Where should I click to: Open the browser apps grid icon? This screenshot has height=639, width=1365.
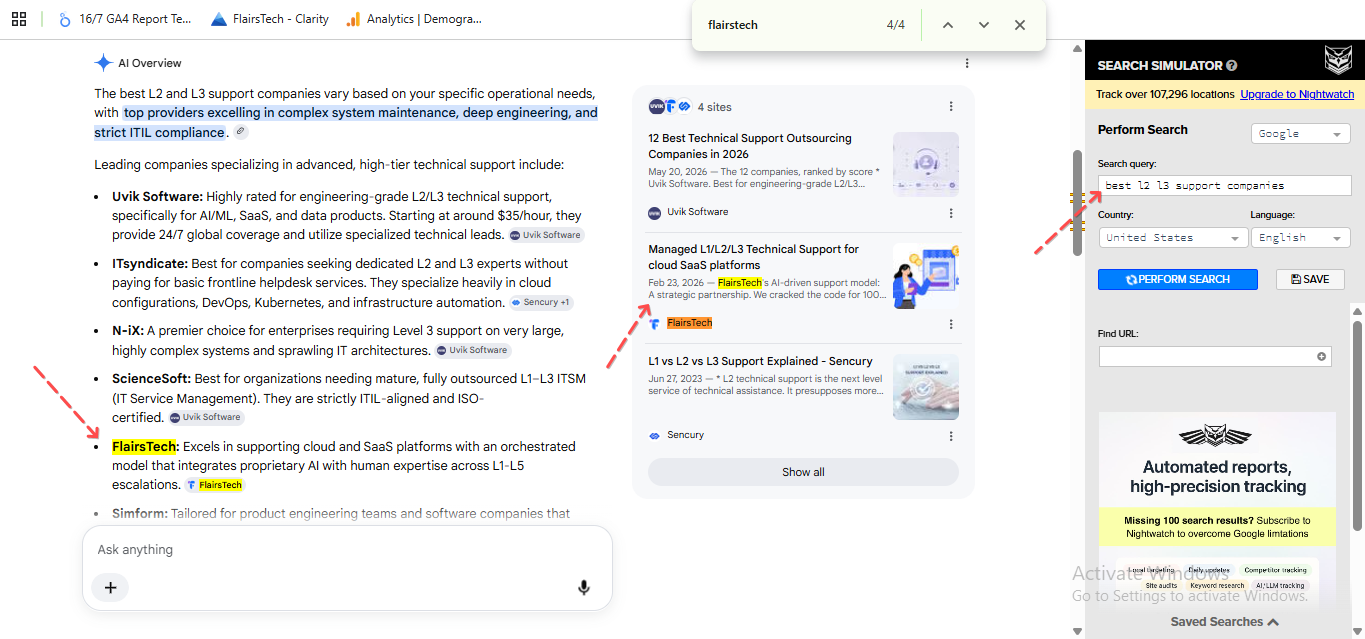(19, 19)
